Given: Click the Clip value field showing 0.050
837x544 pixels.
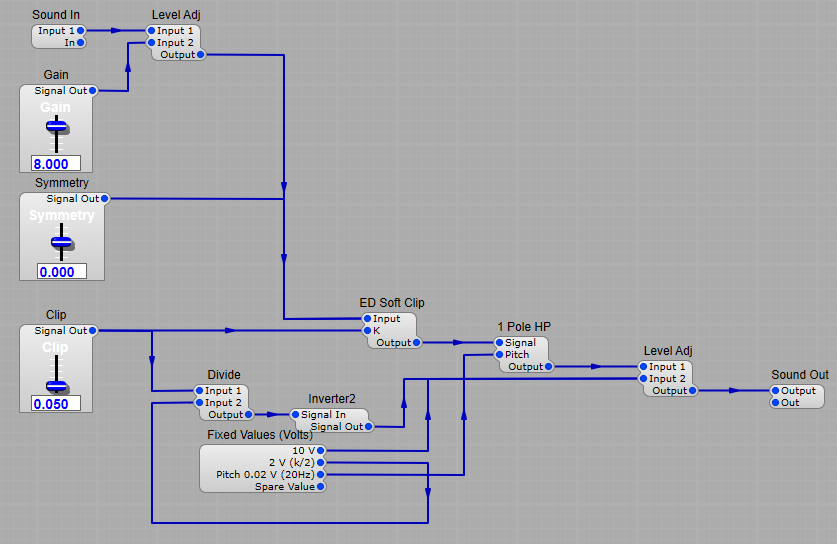Looking at the screenshot, I should (55, 403).
